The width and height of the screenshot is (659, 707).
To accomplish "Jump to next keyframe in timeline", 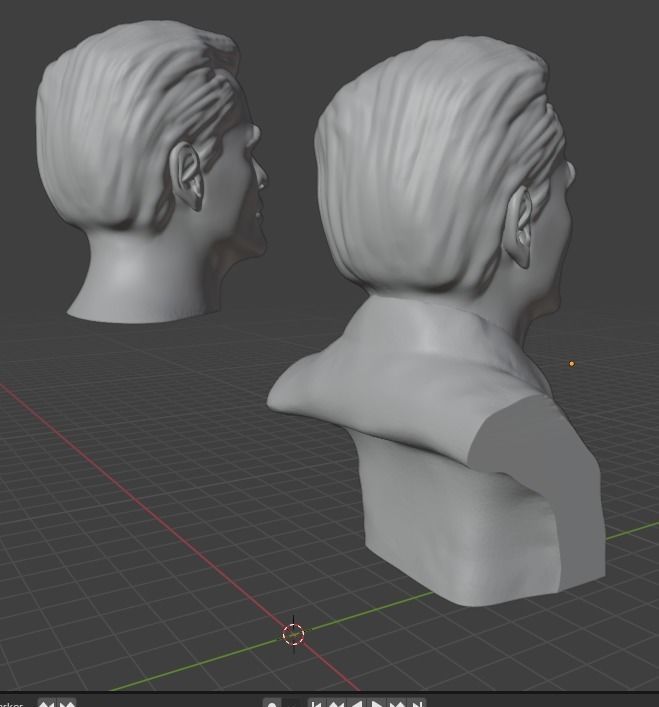I will click(x=397, y=702).
